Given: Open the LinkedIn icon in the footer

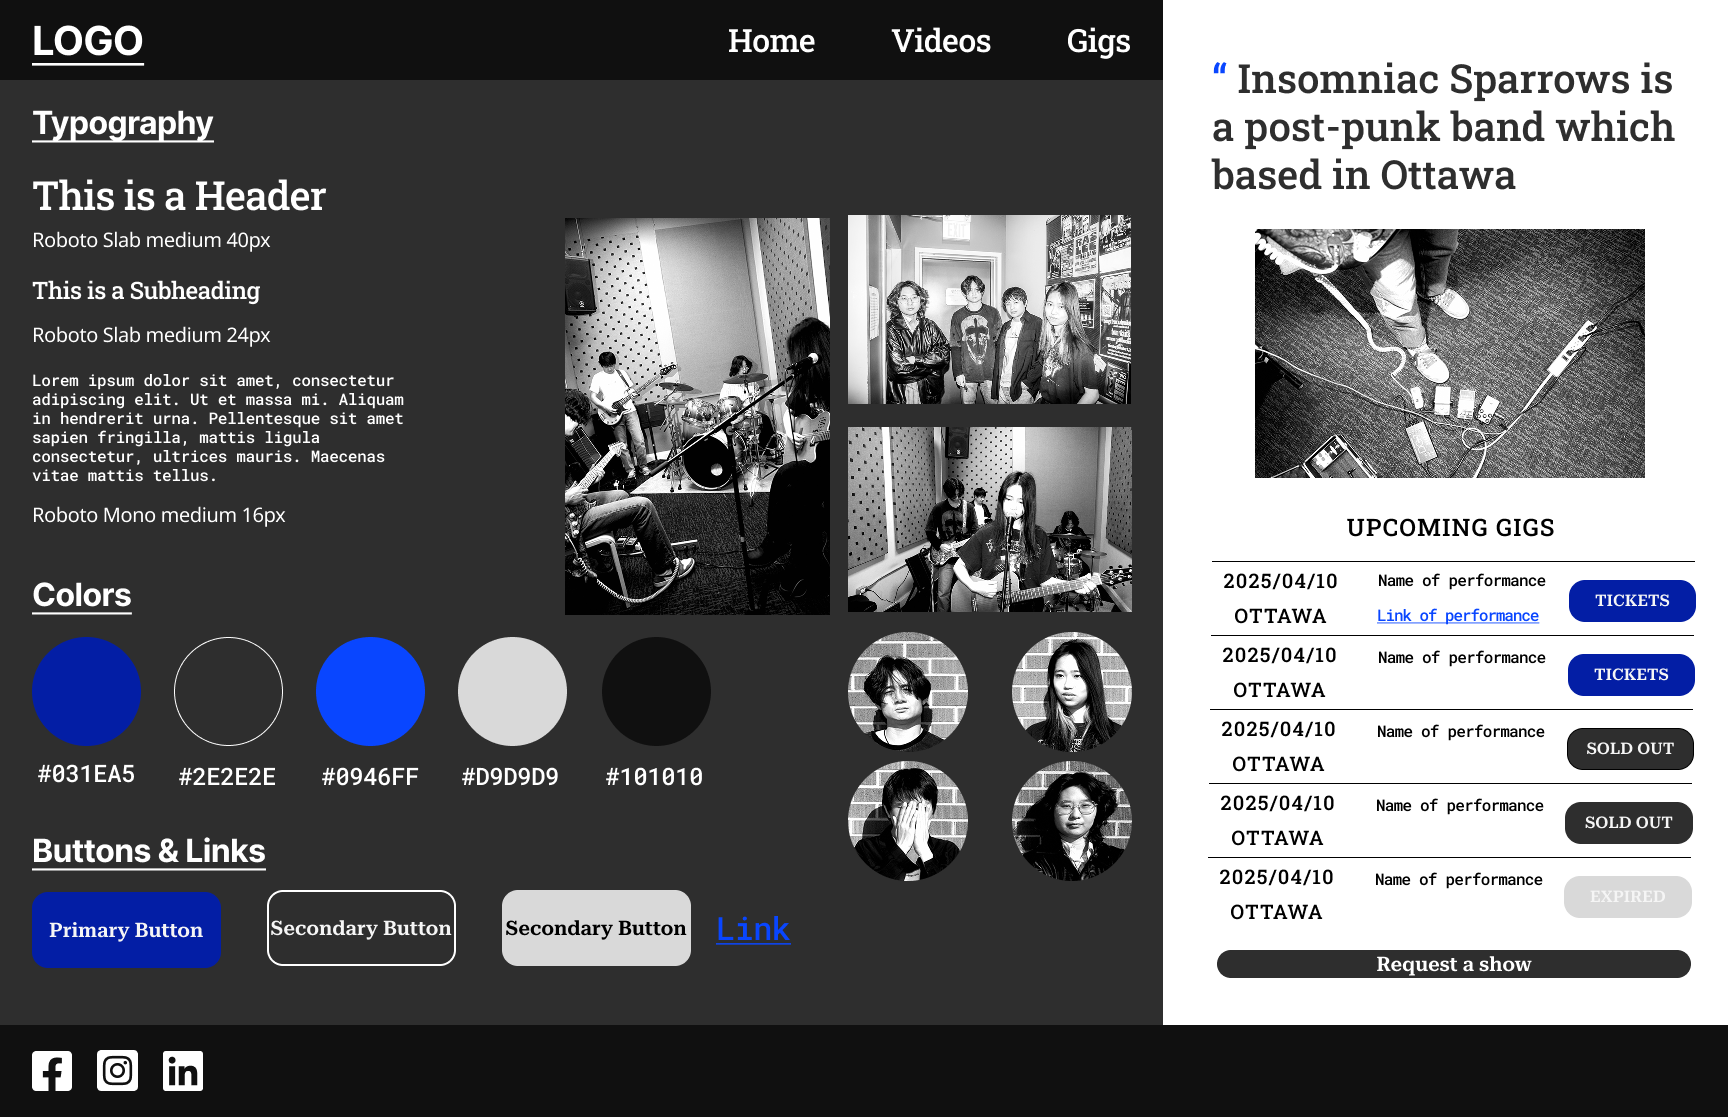Looking at the screenshot, I should click(183, 1071).
